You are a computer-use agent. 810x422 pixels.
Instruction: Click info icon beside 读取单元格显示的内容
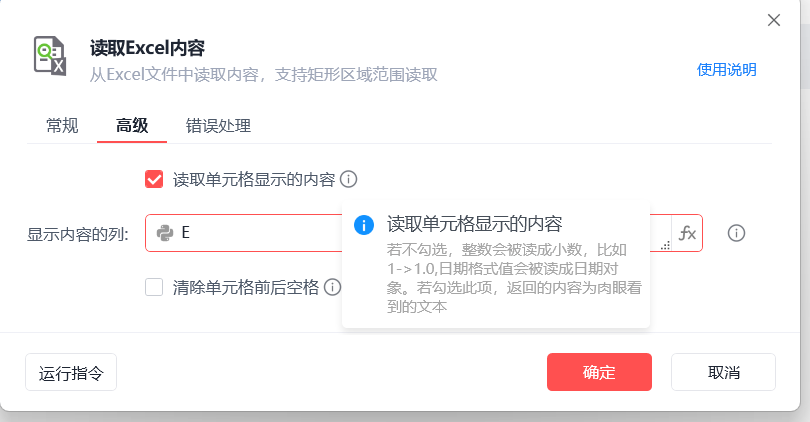[x=348, y=179]
